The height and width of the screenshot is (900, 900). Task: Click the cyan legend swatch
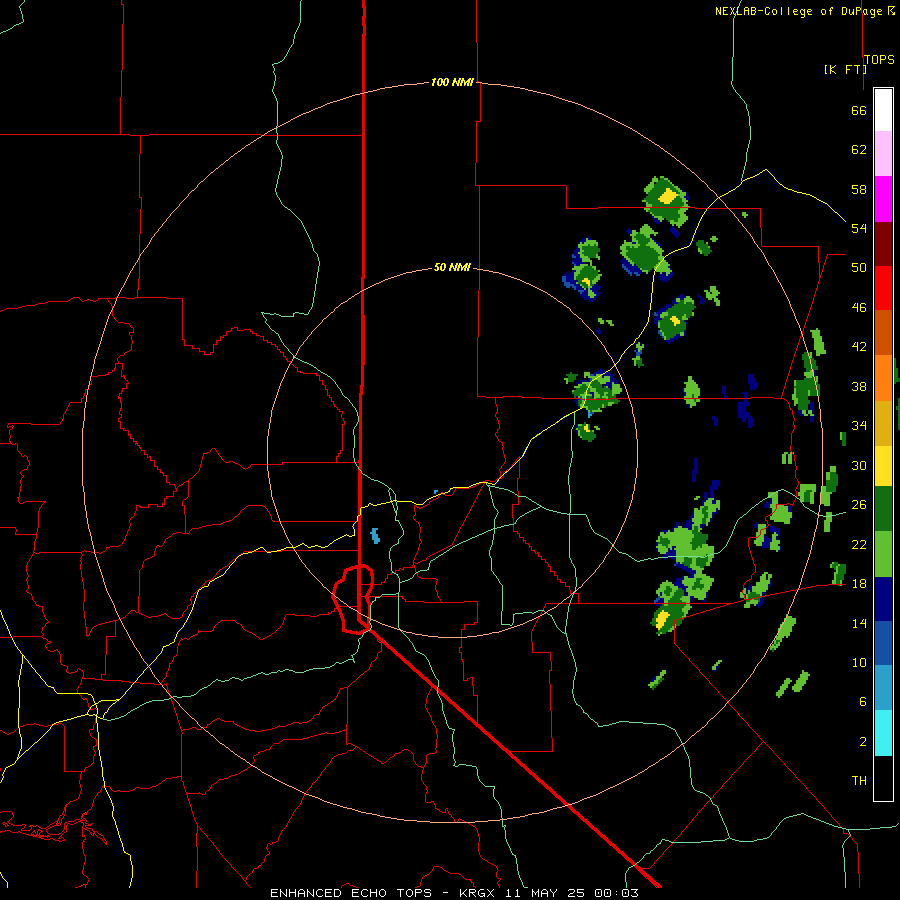click(x=883, y=733)
